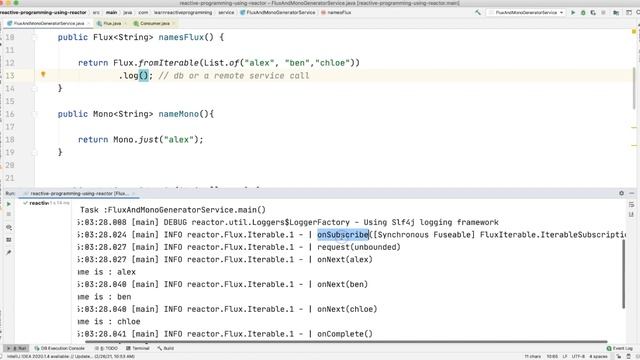
Task: Run the application with the green play icon
Action: coord(573,13)
